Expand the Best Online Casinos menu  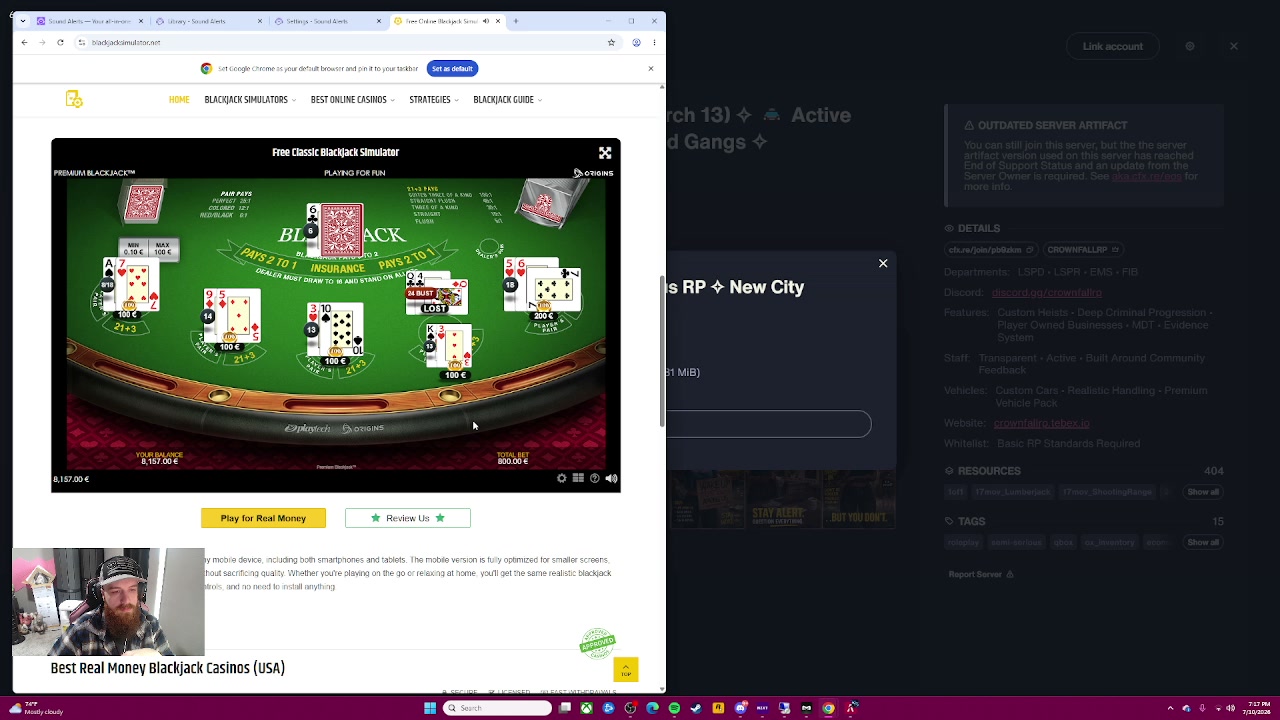coord(352,100)
